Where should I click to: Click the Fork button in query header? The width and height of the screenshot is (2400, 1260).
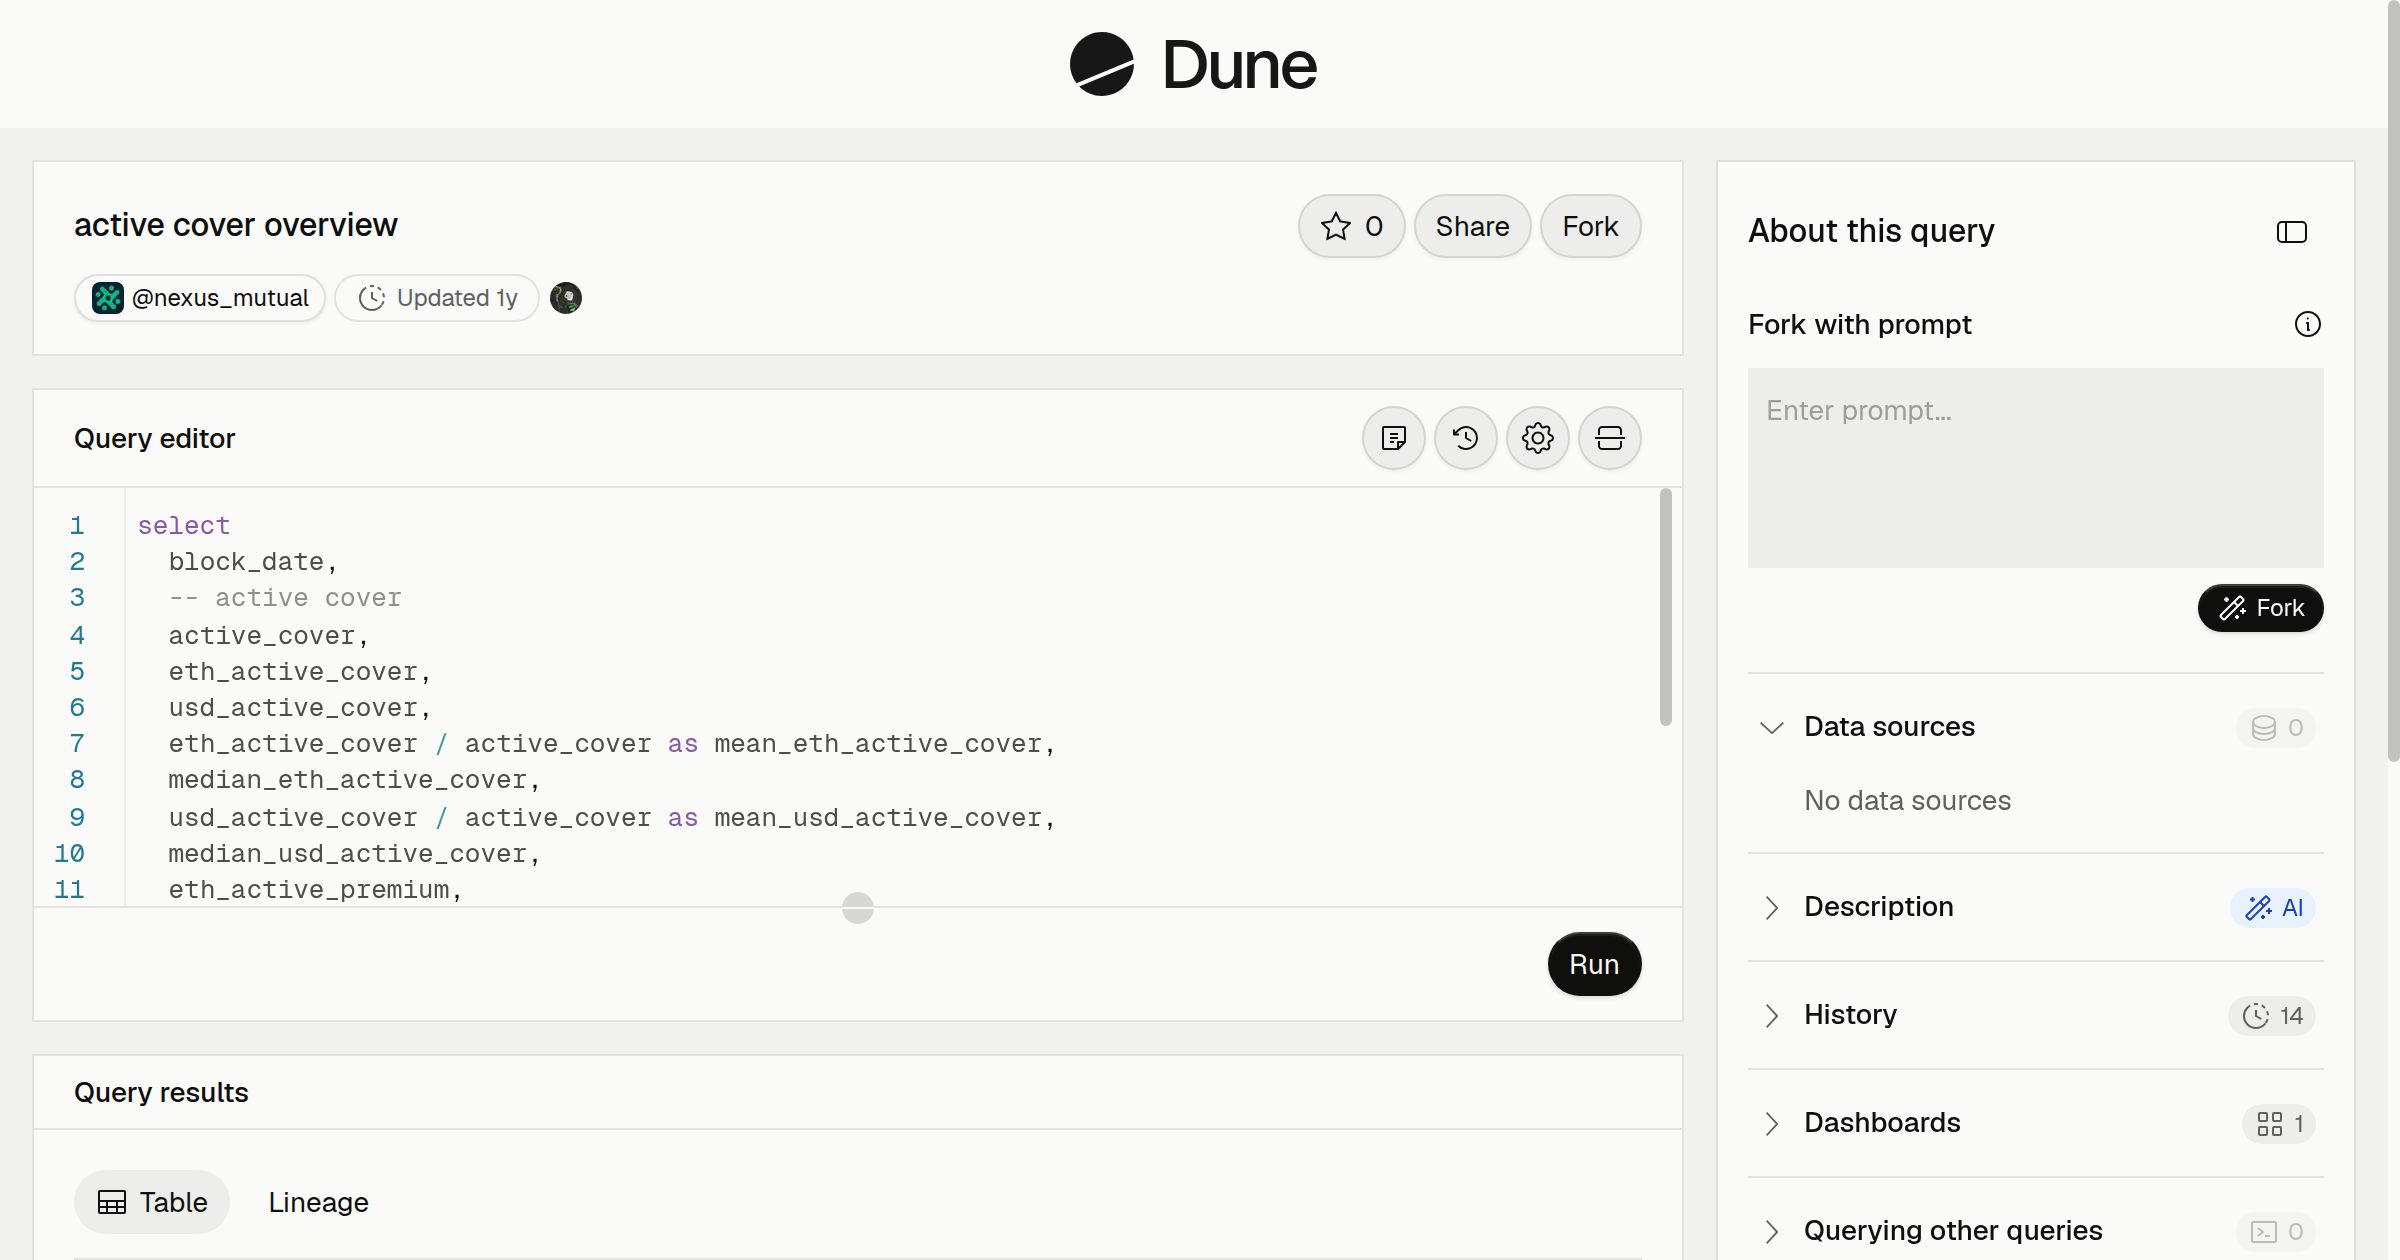1590,226
